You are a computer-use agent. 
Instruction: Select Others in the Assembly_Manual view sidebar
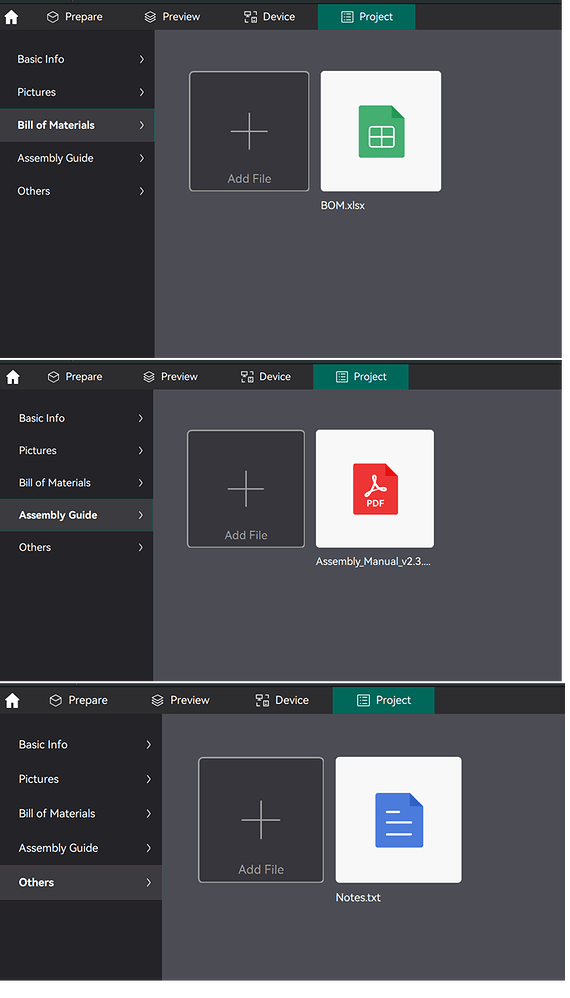76,548
